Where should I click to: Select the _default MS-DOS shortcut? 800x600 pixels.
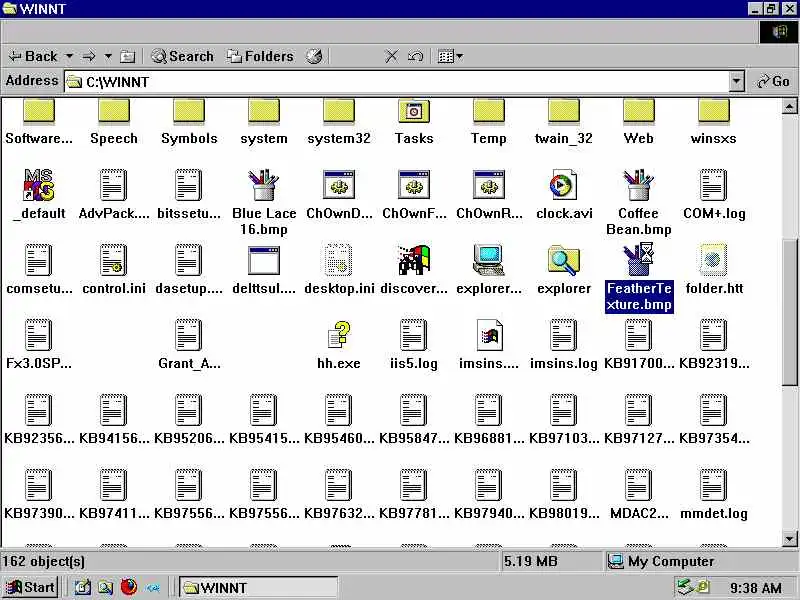39,194
